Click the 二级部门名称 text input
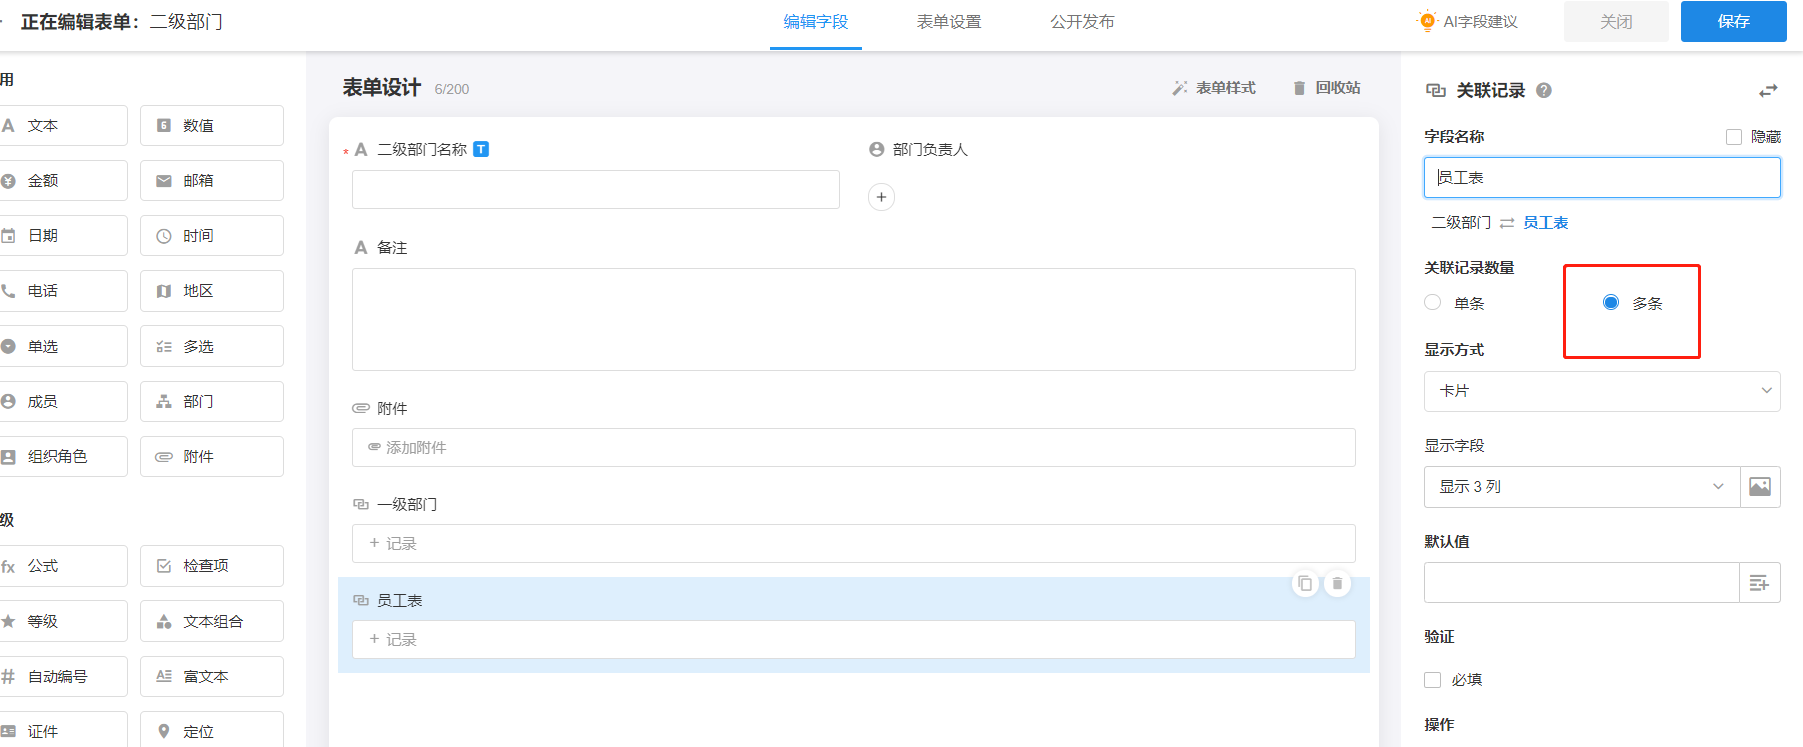Viewport: 1803px width, 747px height. [595, 190]
